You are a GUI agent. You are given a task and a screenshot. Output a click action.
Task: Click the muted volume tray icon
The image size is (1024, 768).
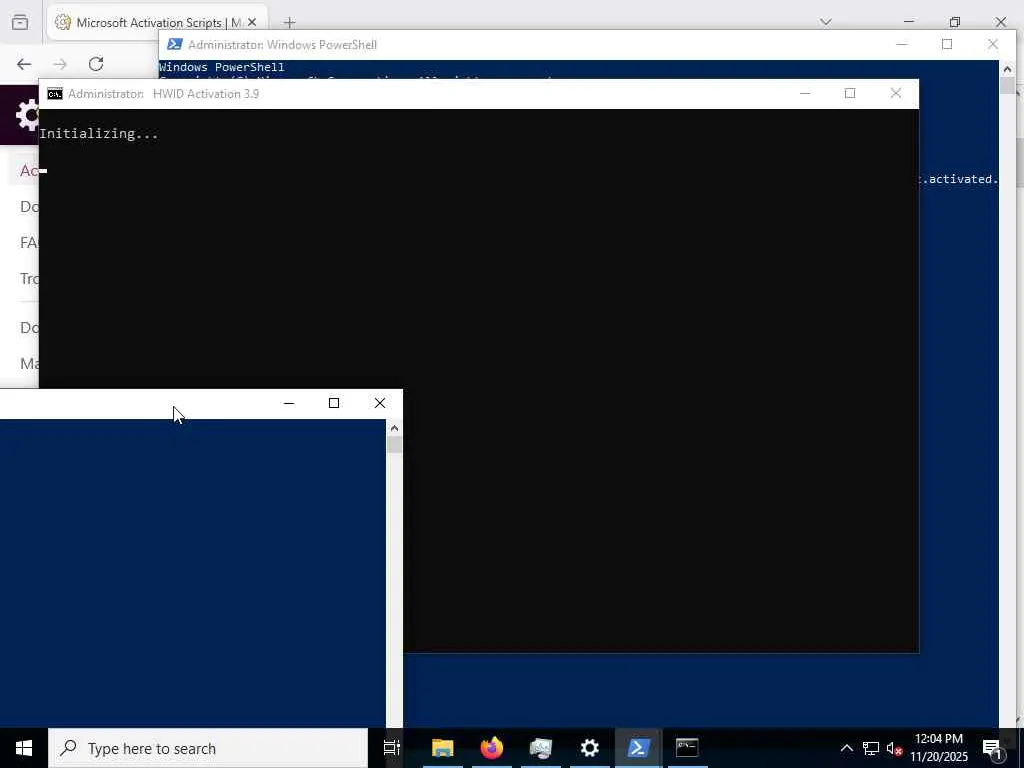click(894, 748)
